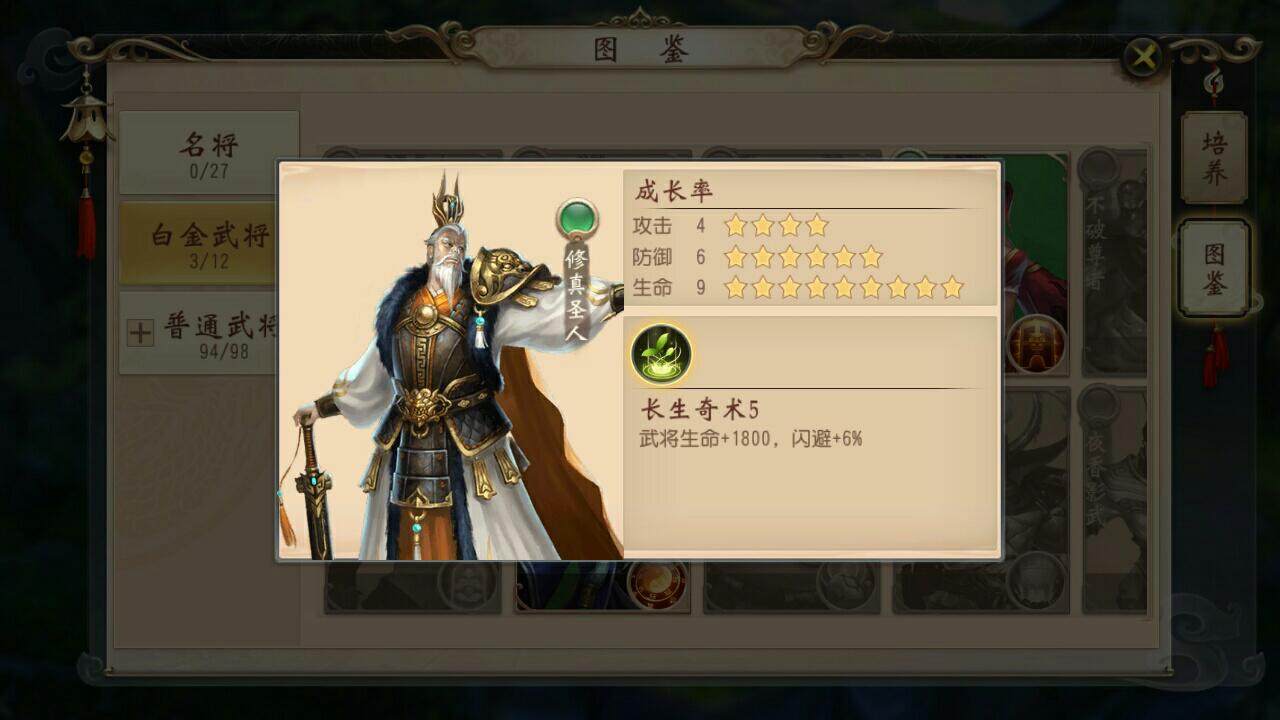Click the 长生奇术5 skill name
This screenshot has height=720, width=1280.
point(700,409)
